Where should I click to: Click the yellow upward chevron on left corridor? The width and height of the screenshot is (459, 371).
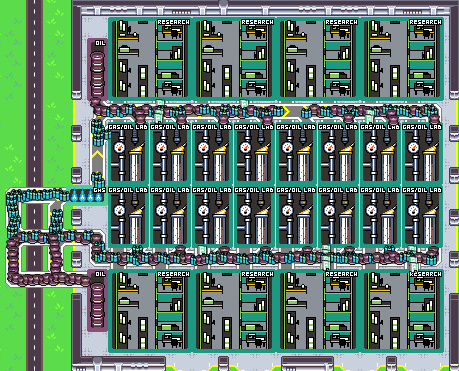(x=97, y=154)
